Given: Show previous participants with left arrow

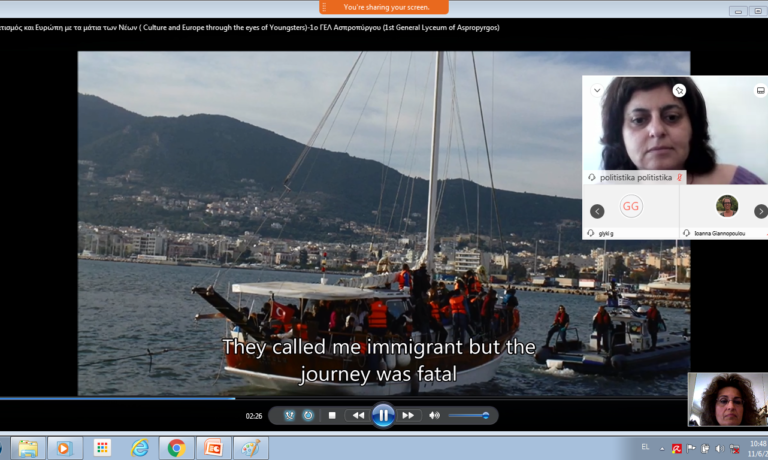Looking at the screenshot, I should pos(597,211).
